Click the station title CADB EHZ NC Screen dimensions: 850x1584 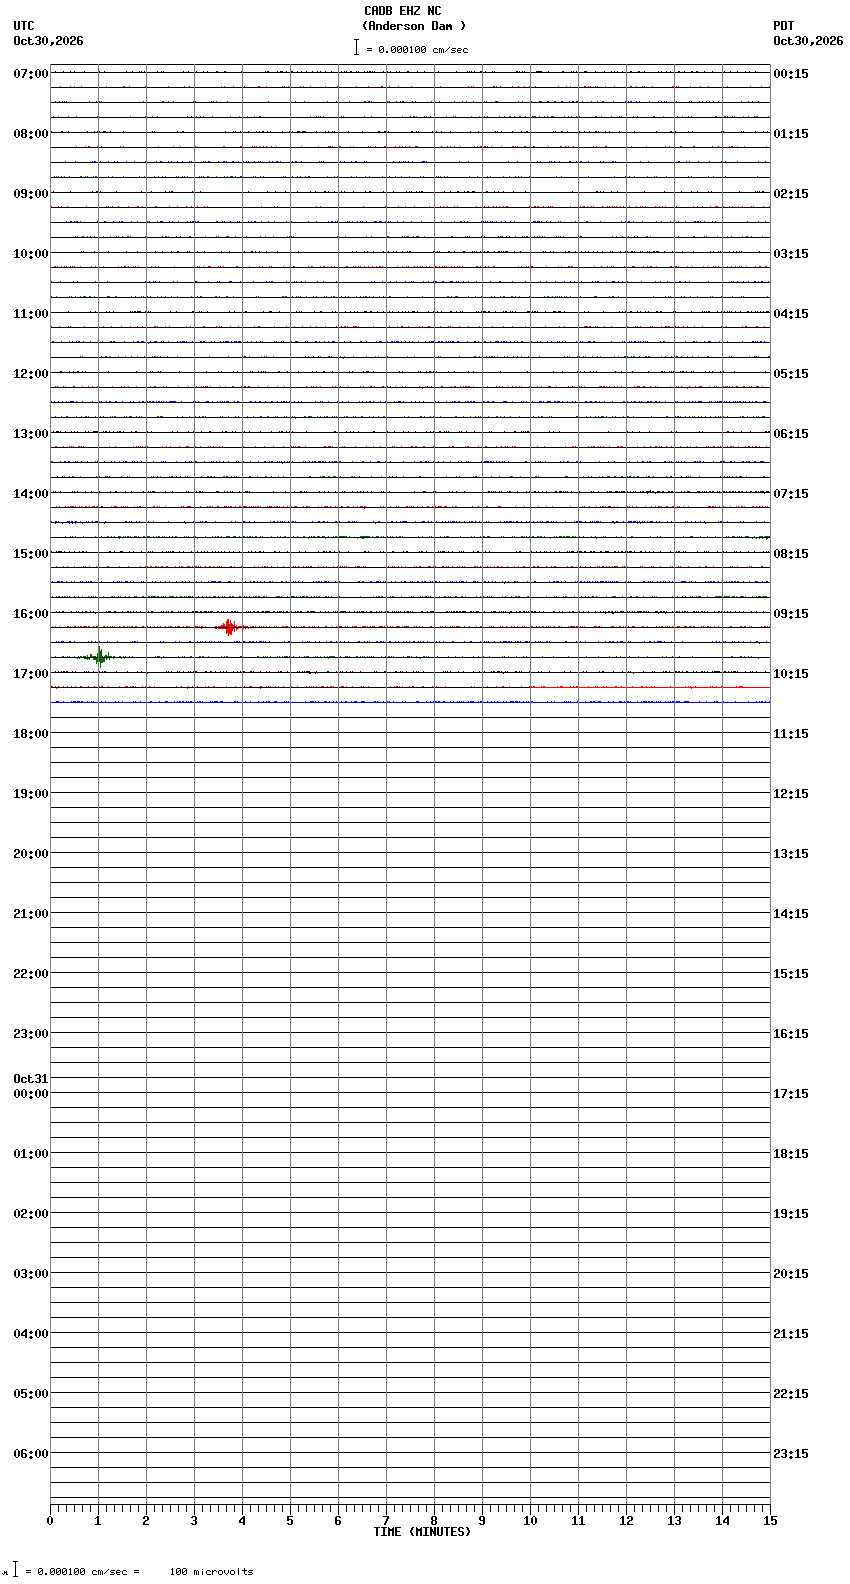pyautogui.click(x=402, y=11)
